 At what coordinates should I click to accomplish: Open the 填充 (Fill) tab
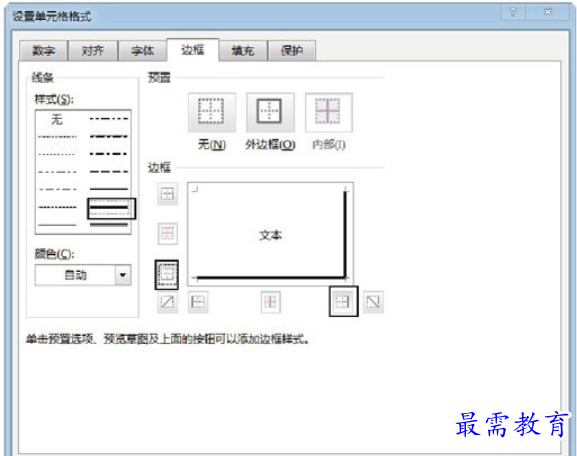(x=243, y=50)
